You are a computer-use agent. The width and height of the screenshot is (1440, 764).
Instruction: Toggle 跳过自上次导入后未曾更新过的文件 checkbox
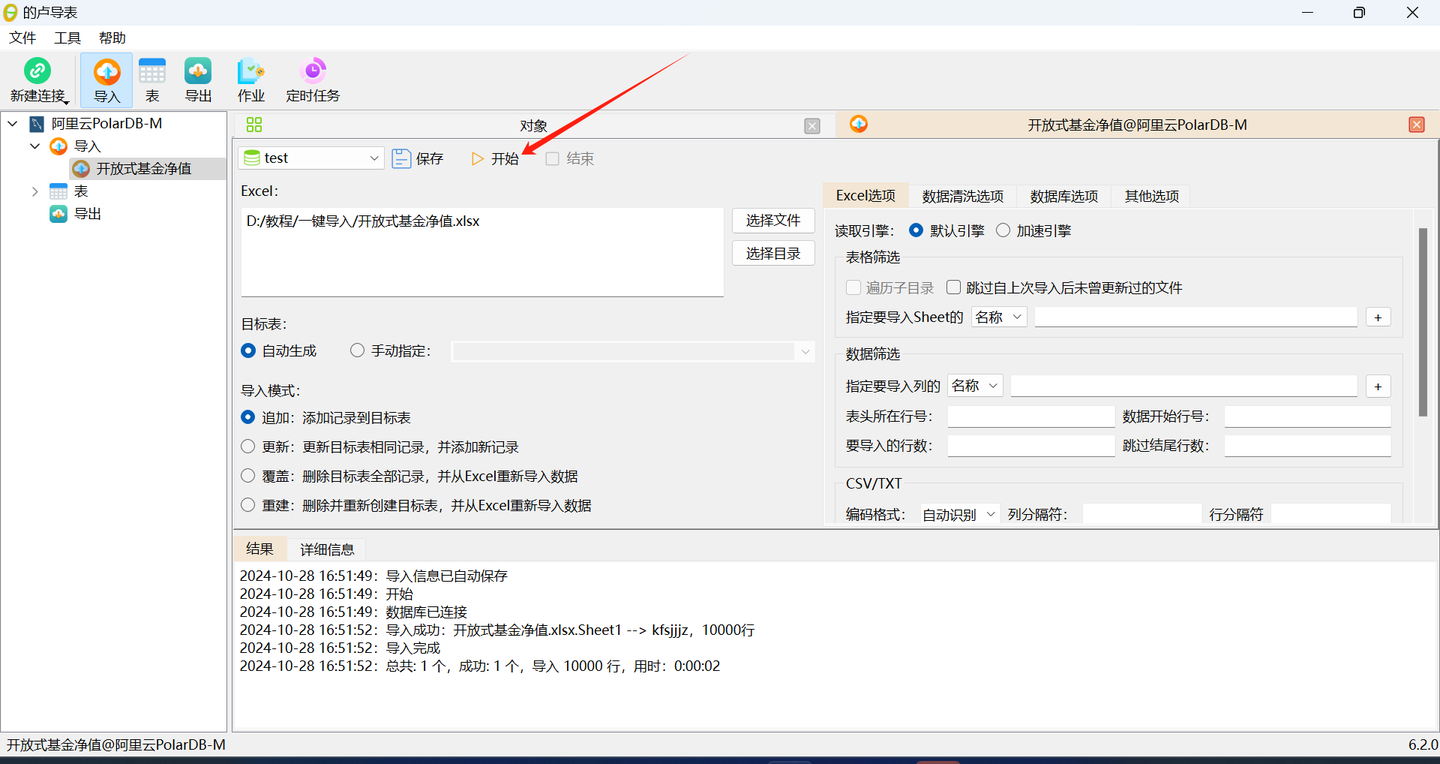(x=954, y=288)
